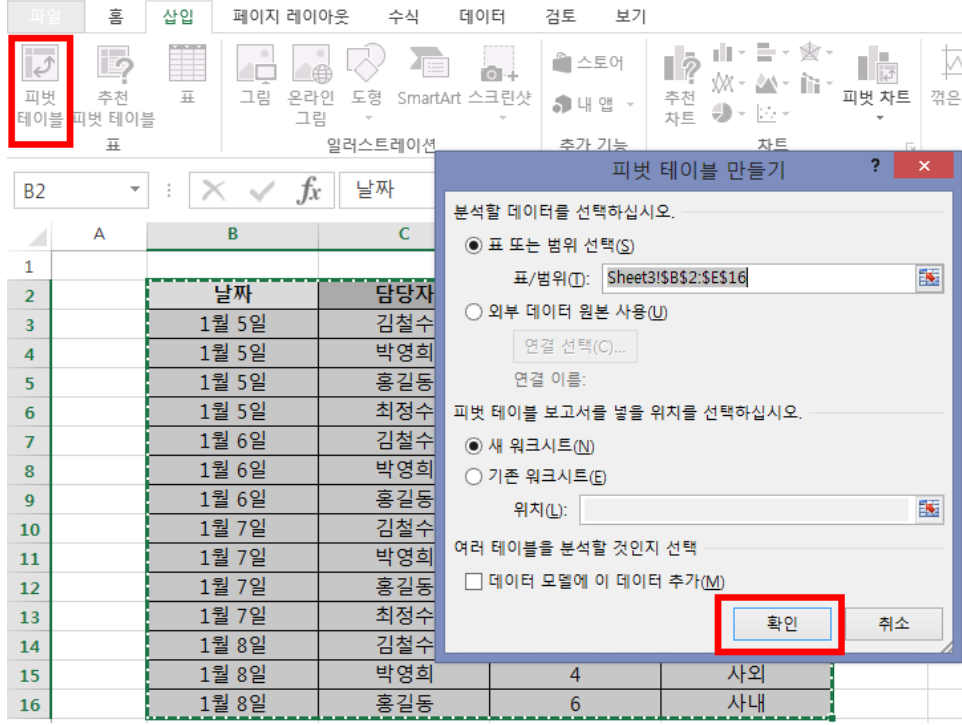Viewport: 962px width, 725px height.
Task: Click the disabled 연결 선택 button
Action: [x=575, y=347]
